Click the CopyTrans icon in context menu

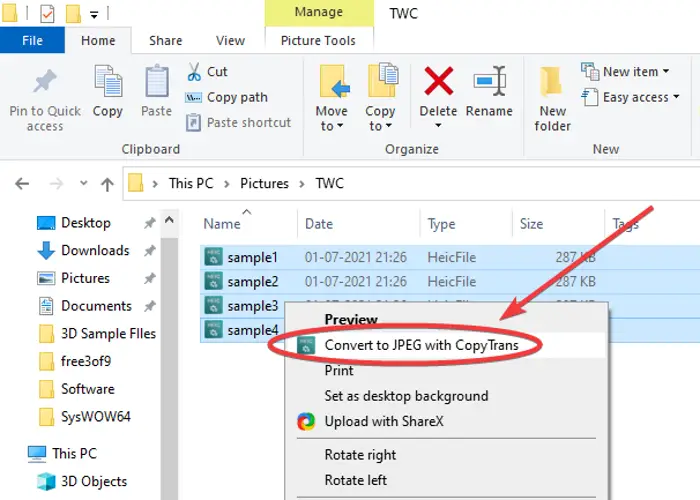coord(306,345)
